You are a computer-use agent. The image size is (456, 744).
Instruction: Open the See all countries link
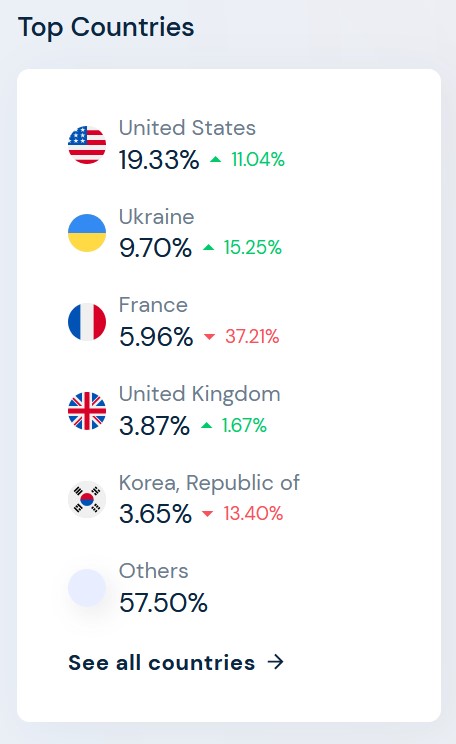[x=176, y=662]
